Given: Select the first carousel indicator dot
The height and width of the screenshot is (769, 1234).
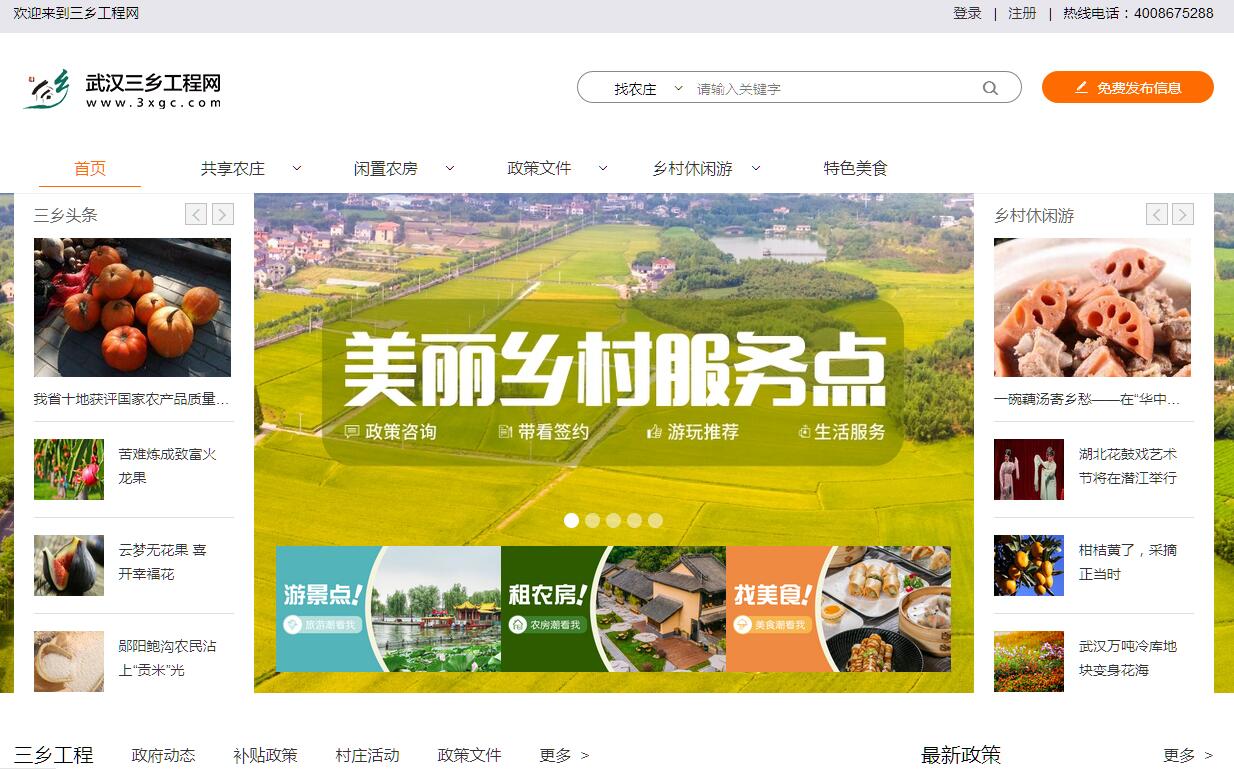Looking at the screenshot, I should click(x=572, y=520).
